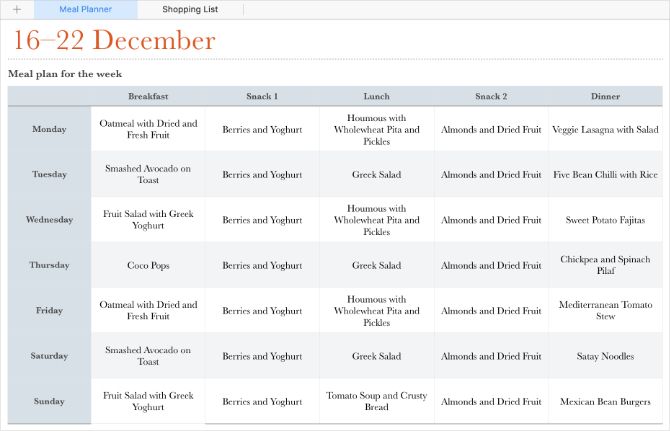Click the Dinner column header

pos(605,96)
